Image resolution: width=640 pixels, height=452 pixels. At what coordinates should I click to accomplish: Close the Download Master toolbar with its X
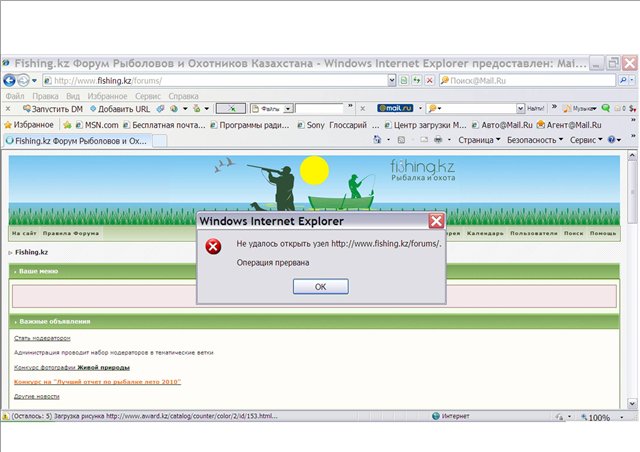(8, 109)
